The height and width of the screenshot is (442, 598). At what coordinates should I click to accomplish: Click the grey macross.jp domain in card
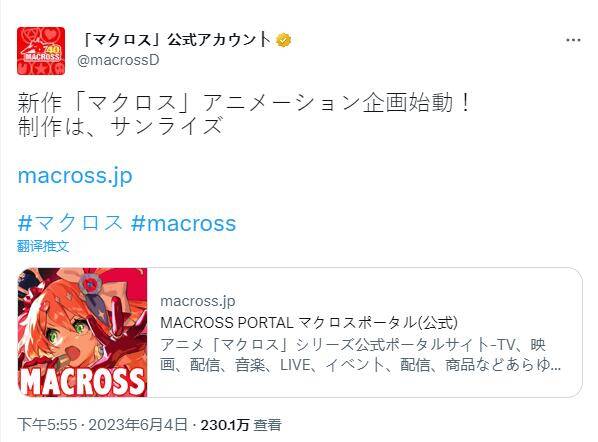tap(198, 301)
